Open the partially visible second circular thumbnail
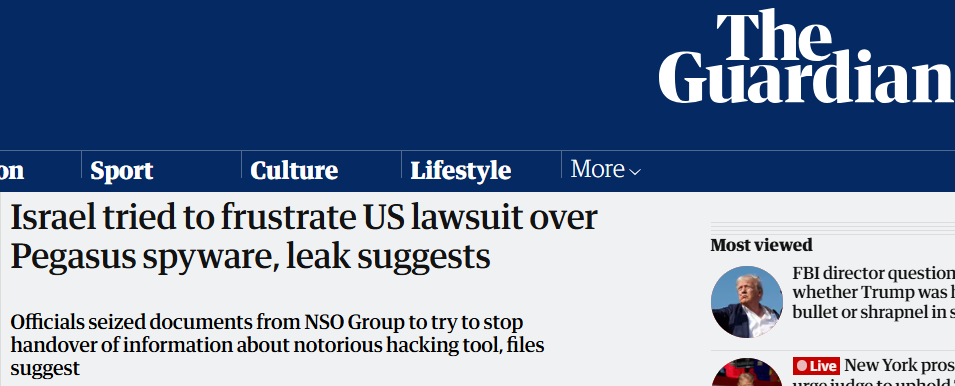 point(747,372)
